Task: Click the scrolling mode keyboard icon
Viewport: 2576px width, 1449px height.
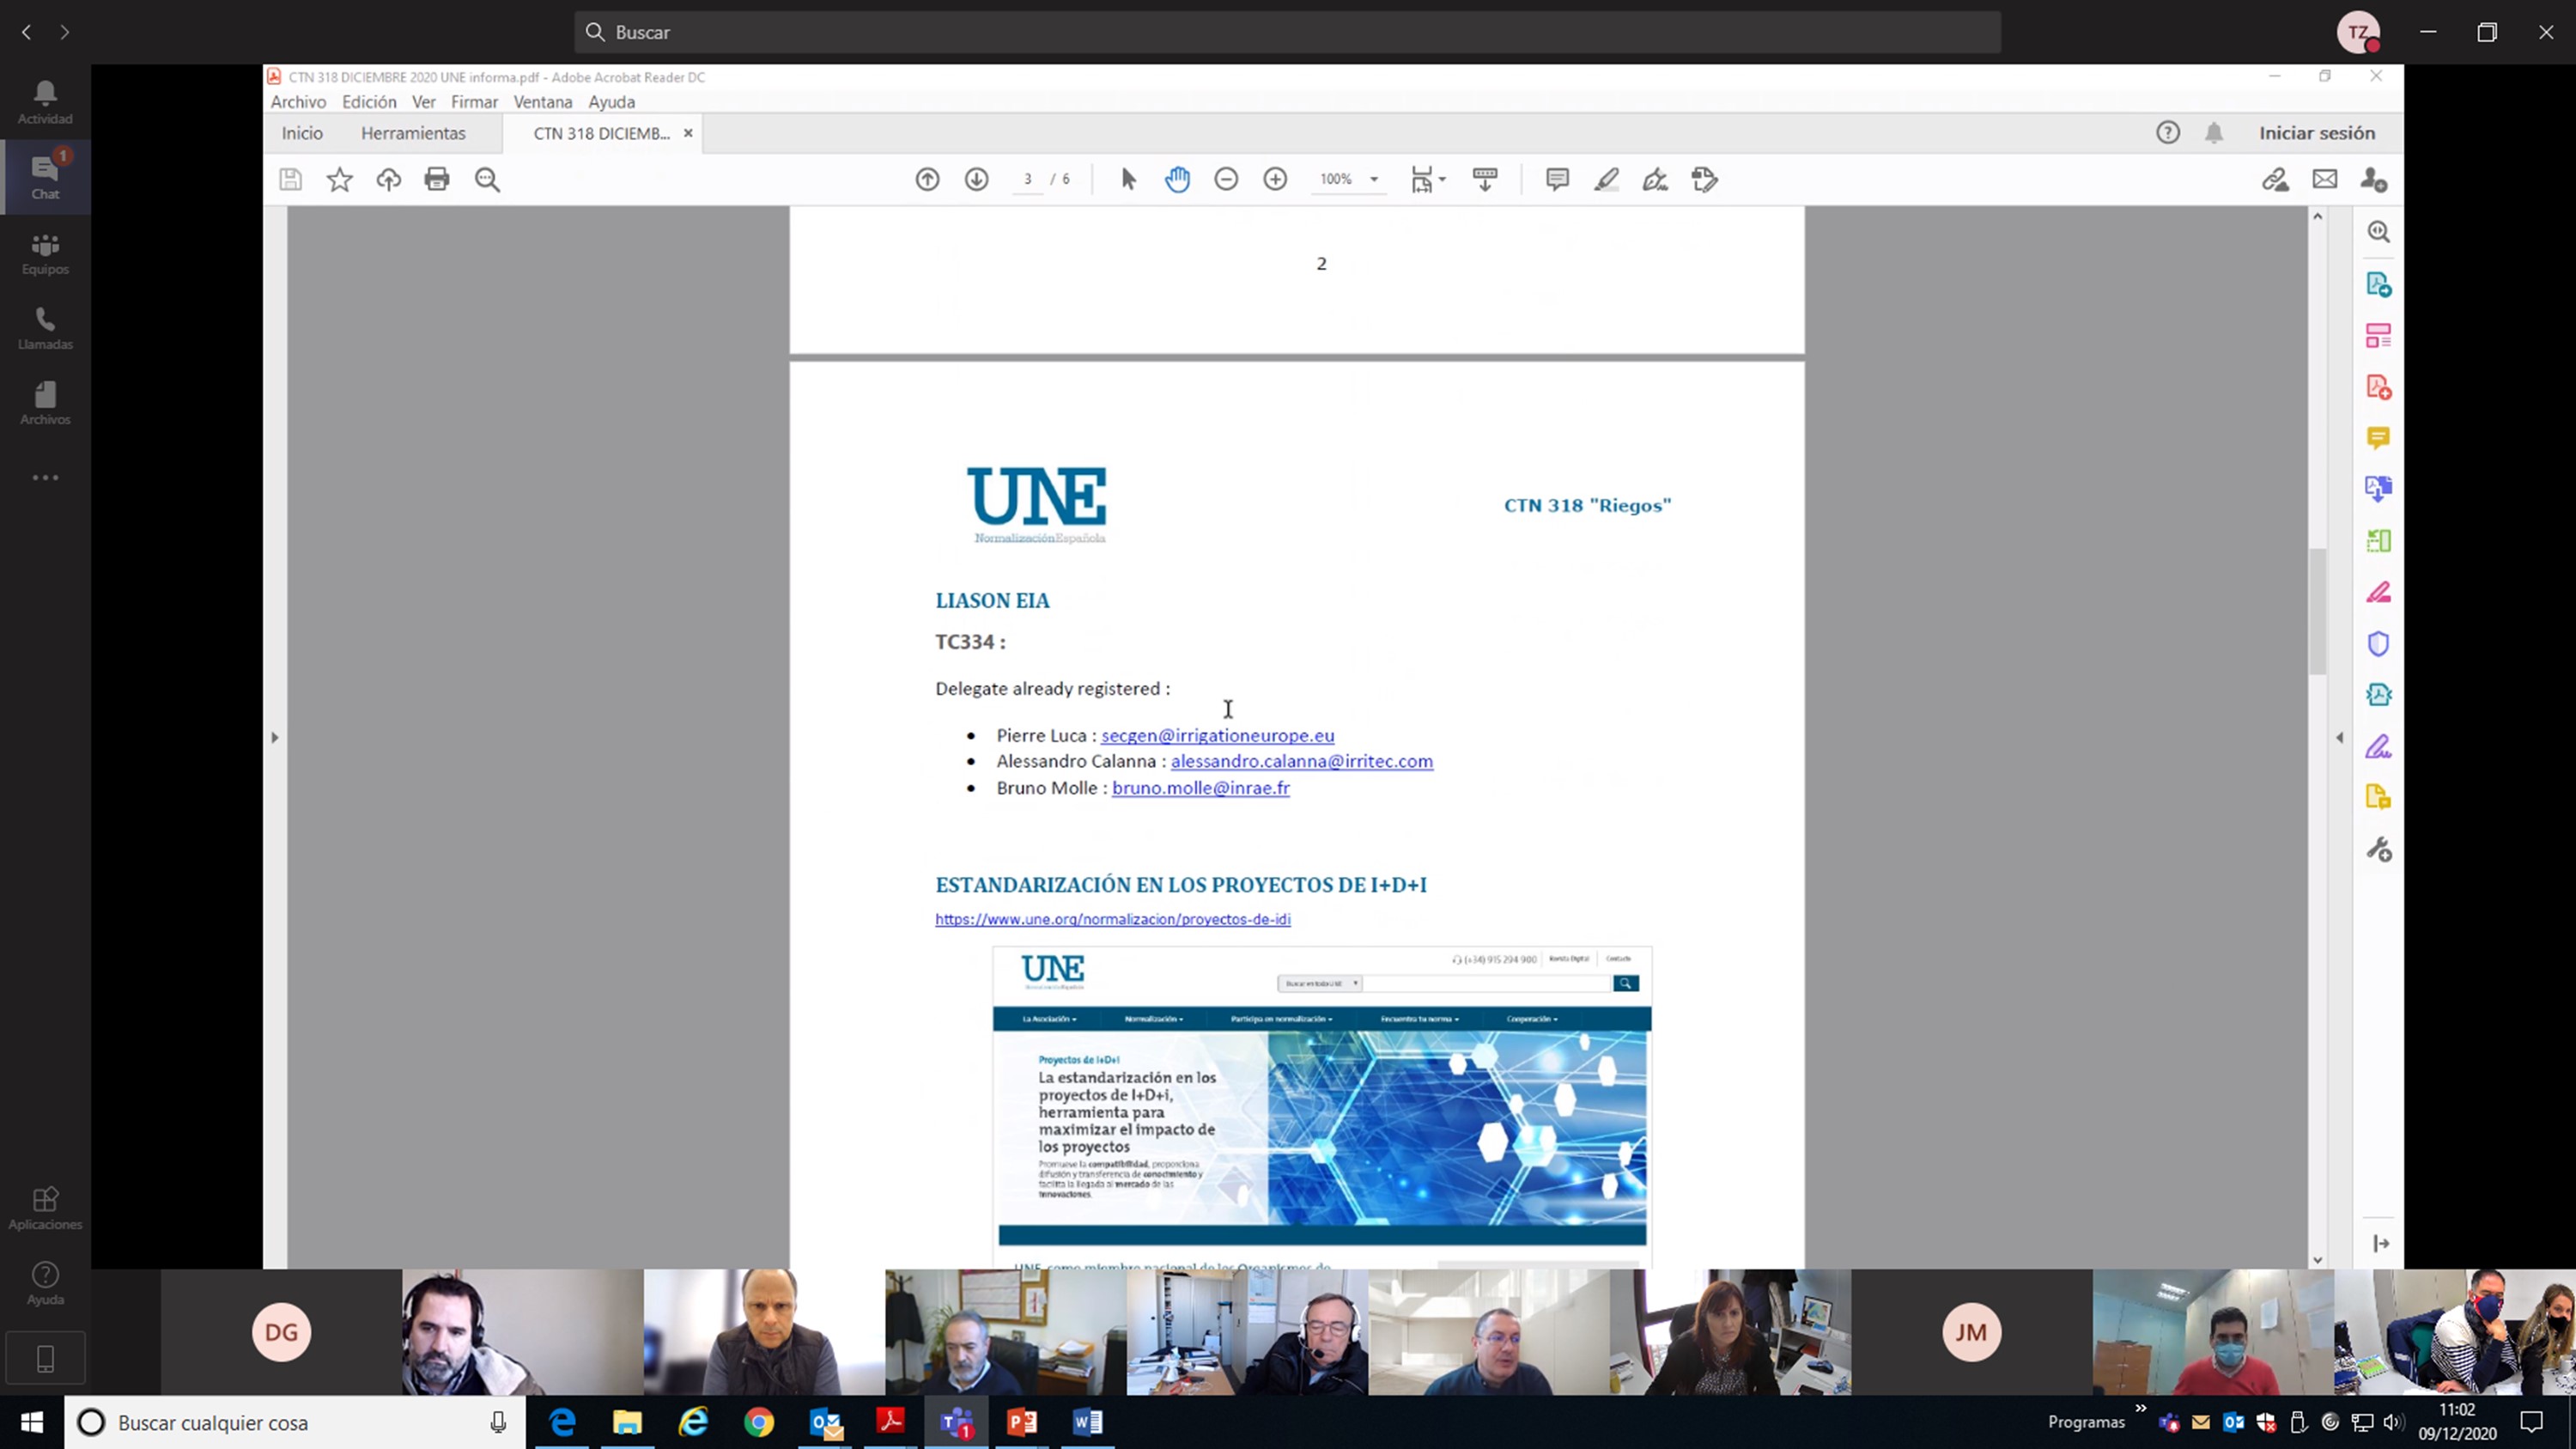Action: (1484, 180)
